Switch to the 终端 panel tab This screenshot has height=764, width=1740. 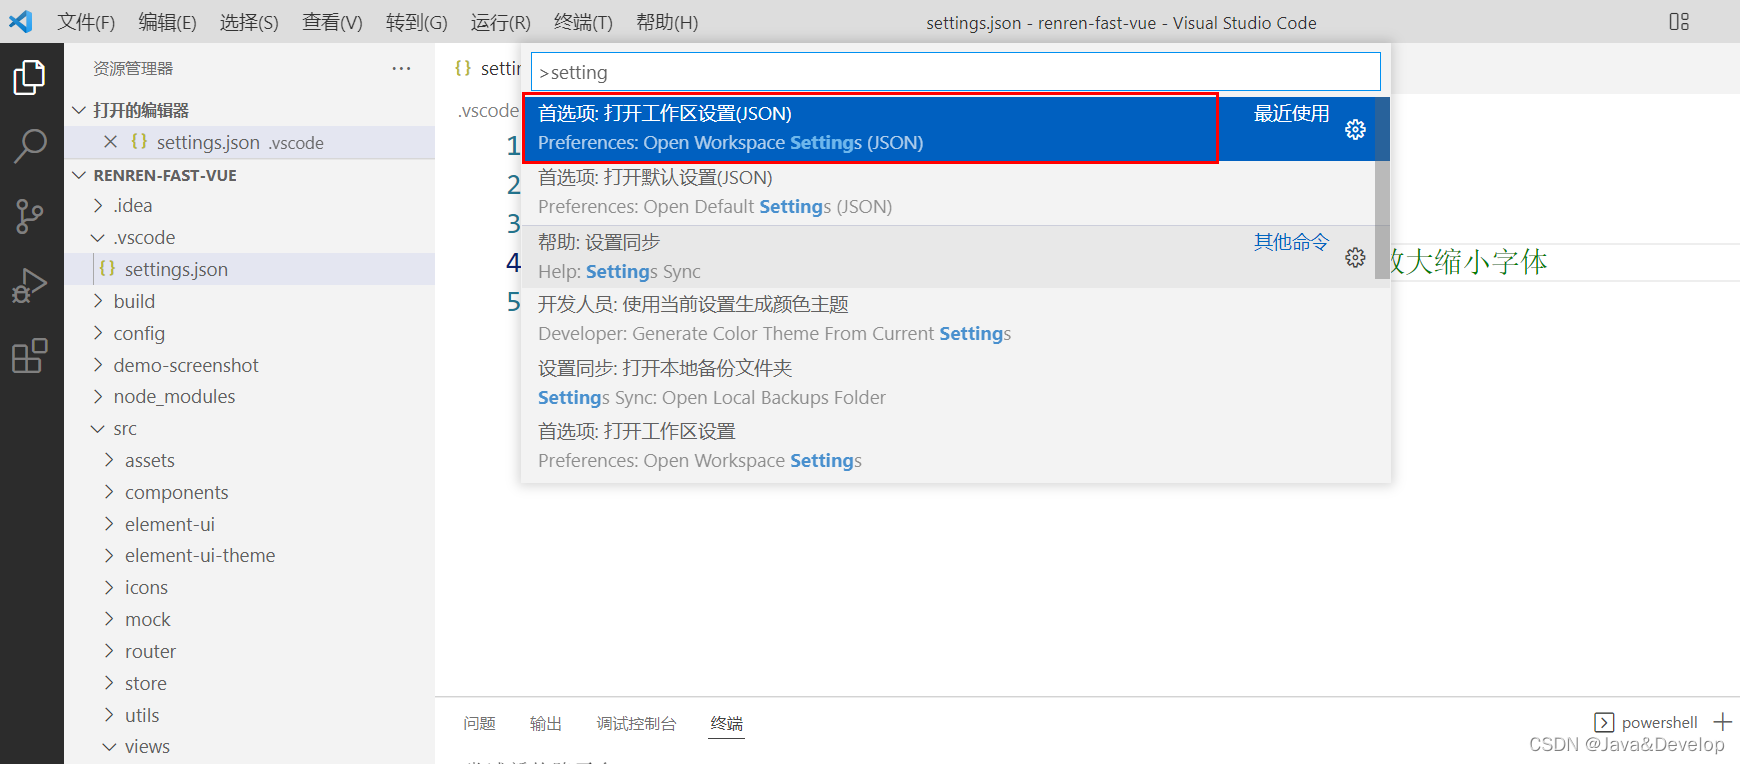coord(727,723)
